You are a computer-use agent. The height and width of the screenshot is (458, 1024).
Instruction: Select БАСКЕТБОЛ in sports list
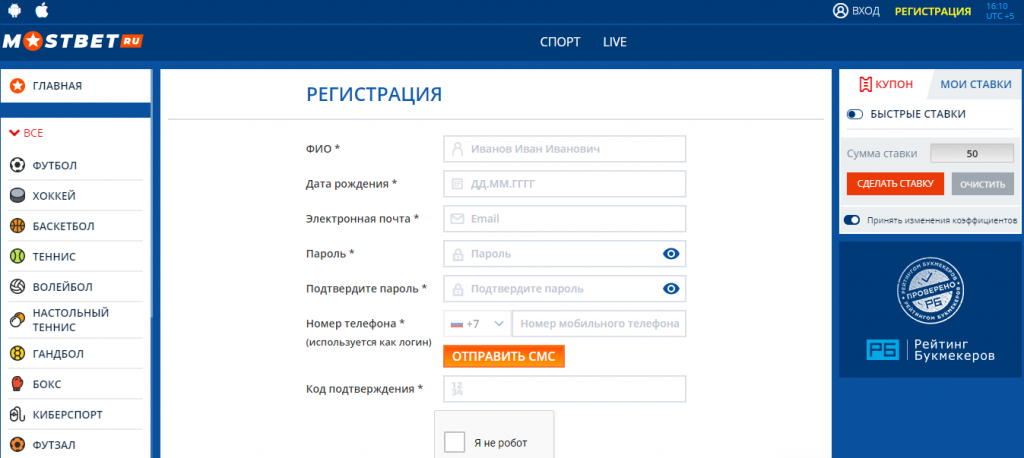click(76, 226)
